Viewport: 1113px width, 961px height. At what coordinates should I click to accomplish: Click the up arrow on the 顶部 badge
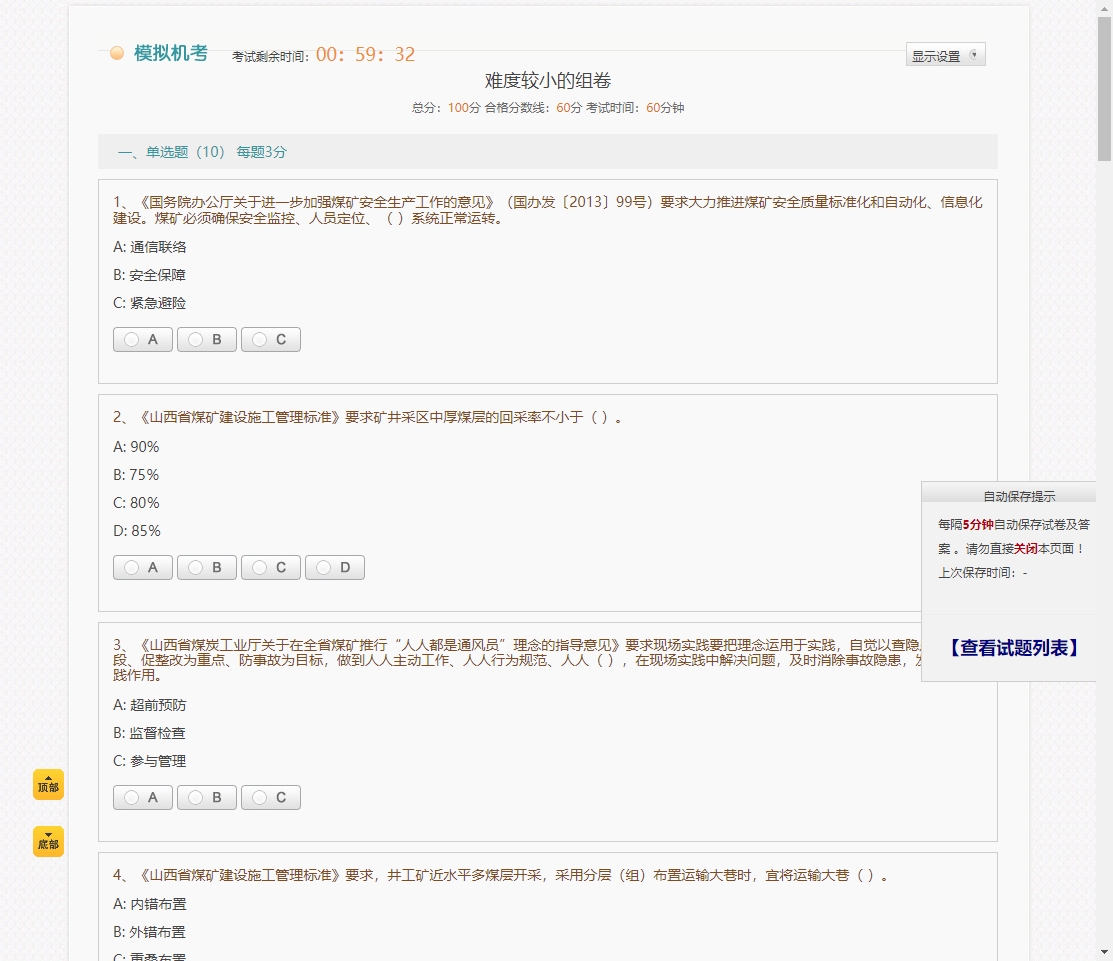click(x=47, y=776)
